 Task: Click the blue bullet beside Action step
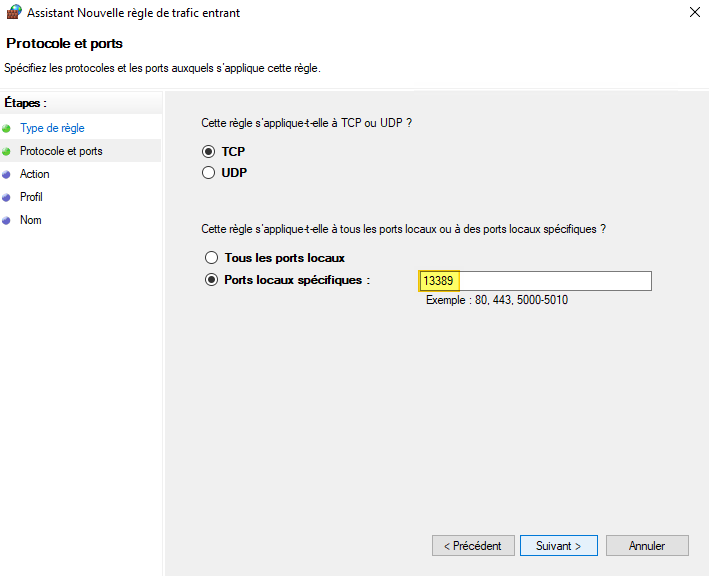pyautogui.click(x=7, y=174)
